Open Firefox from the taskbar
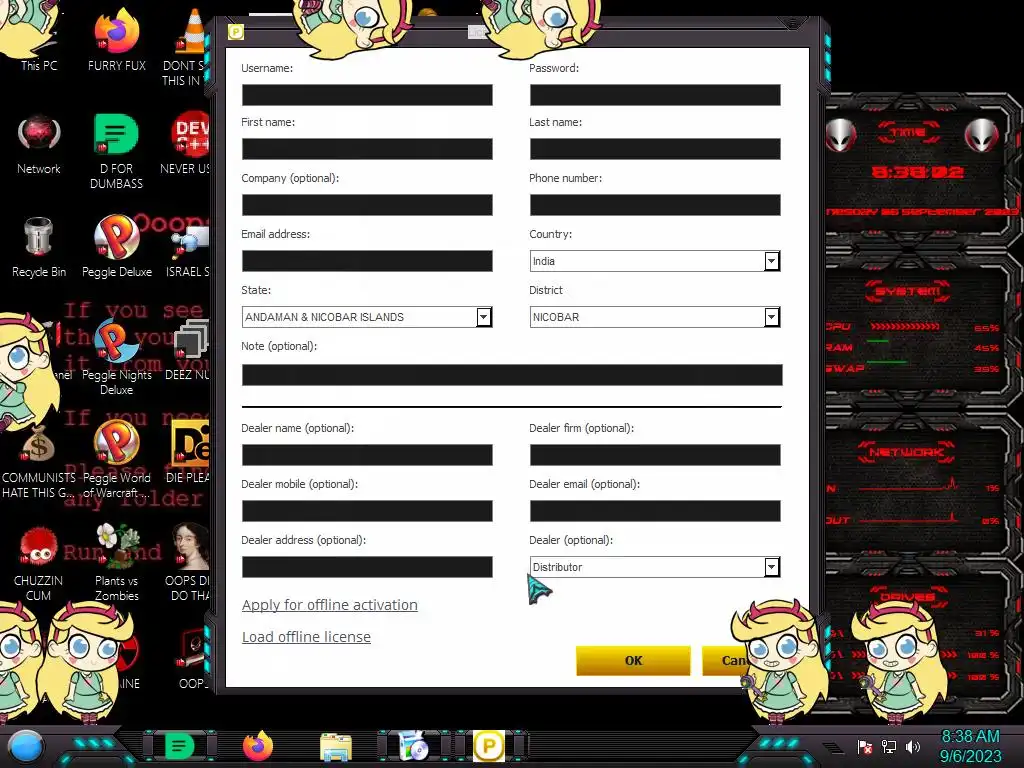The image size is (1024, 768). click(x=257, y=746)
